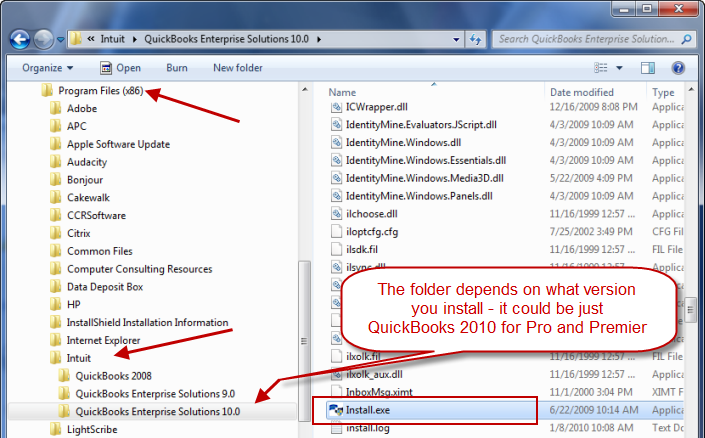Click the magnifier search icon

[686, 39]
